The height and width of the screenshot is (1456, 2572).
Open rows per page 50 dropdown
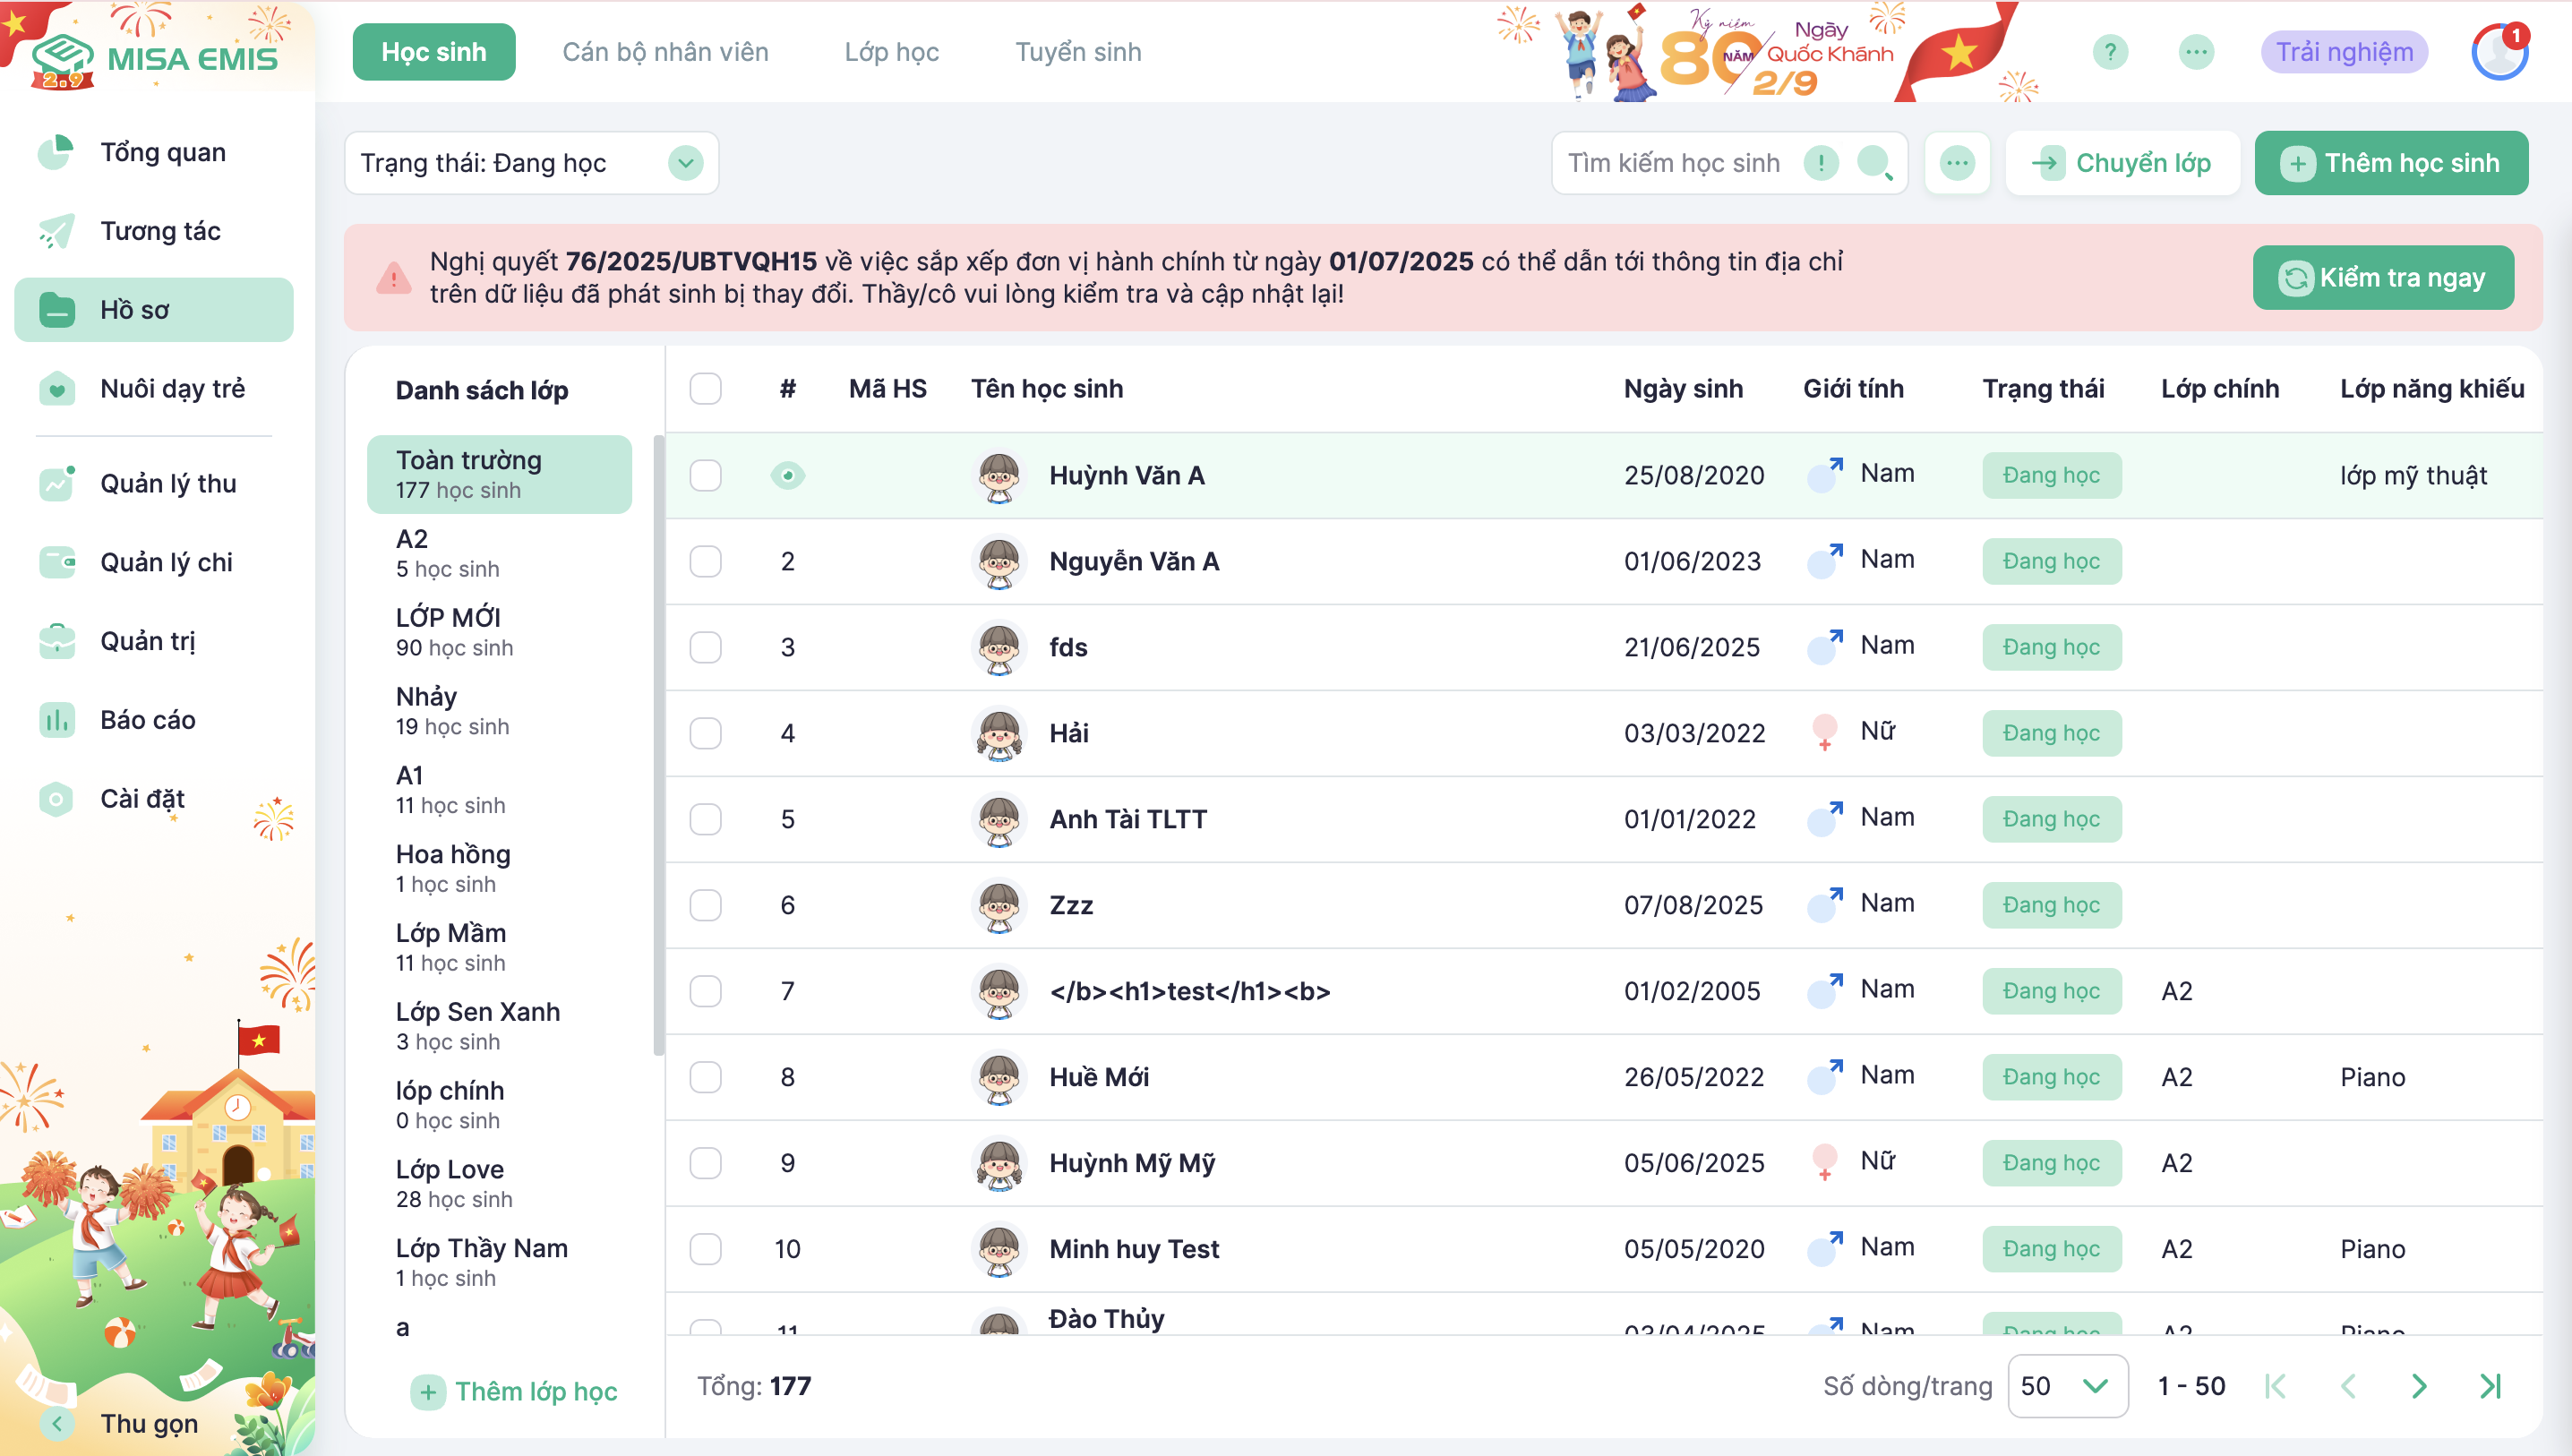2066,1386
